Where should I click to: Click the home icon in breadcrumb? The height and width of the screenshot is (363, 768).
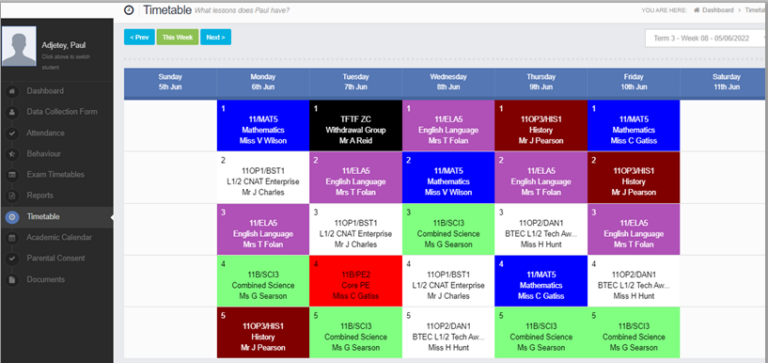pyautogui.click(x=696, y=10)
